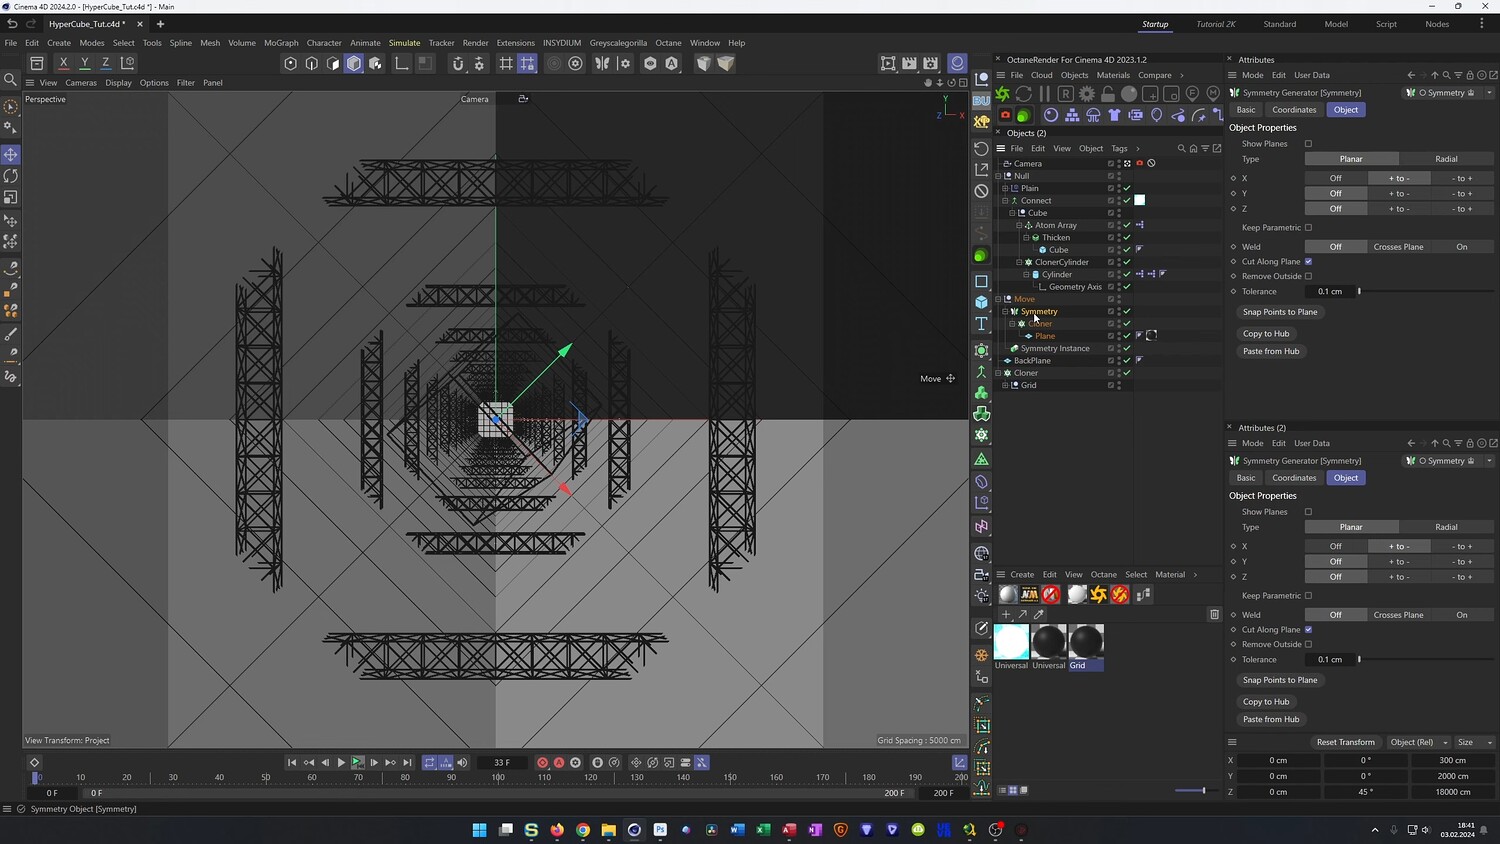Collapse the Connect object hierarchy
1500x844 pixels.
[1005, 200]
